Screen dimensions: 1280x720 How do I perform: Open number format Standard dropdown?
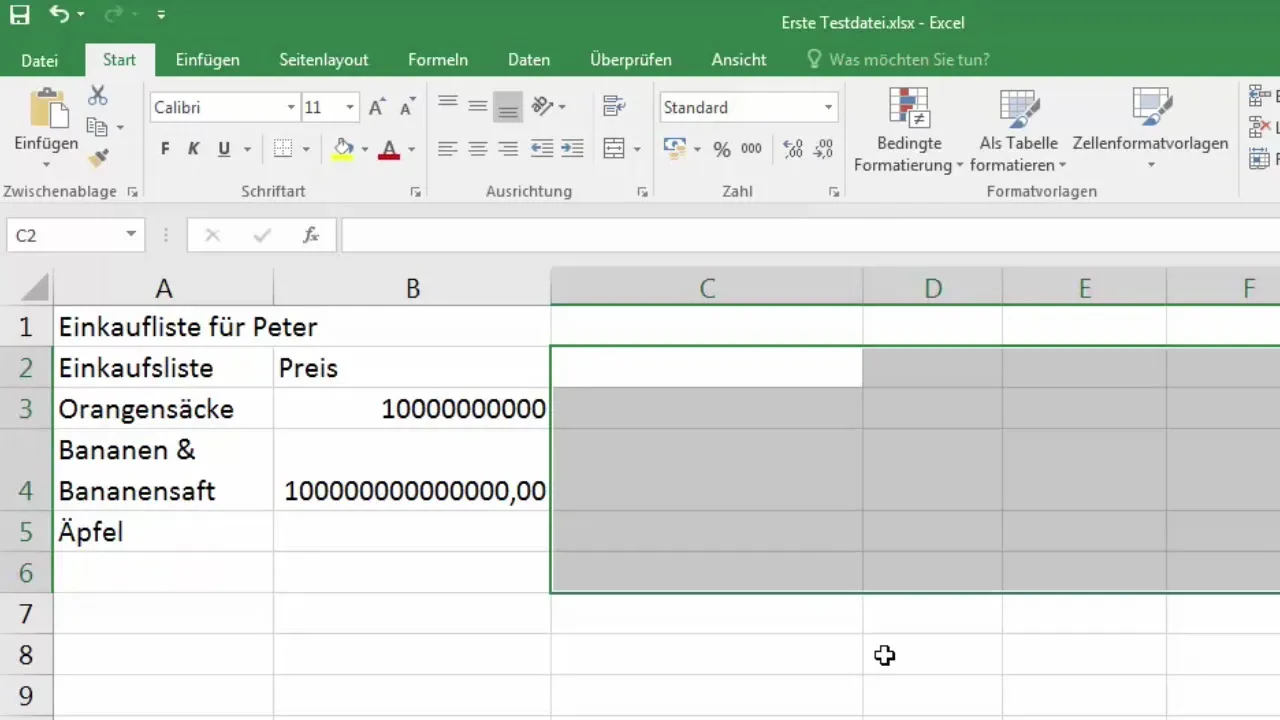click(x=828, y=107)
